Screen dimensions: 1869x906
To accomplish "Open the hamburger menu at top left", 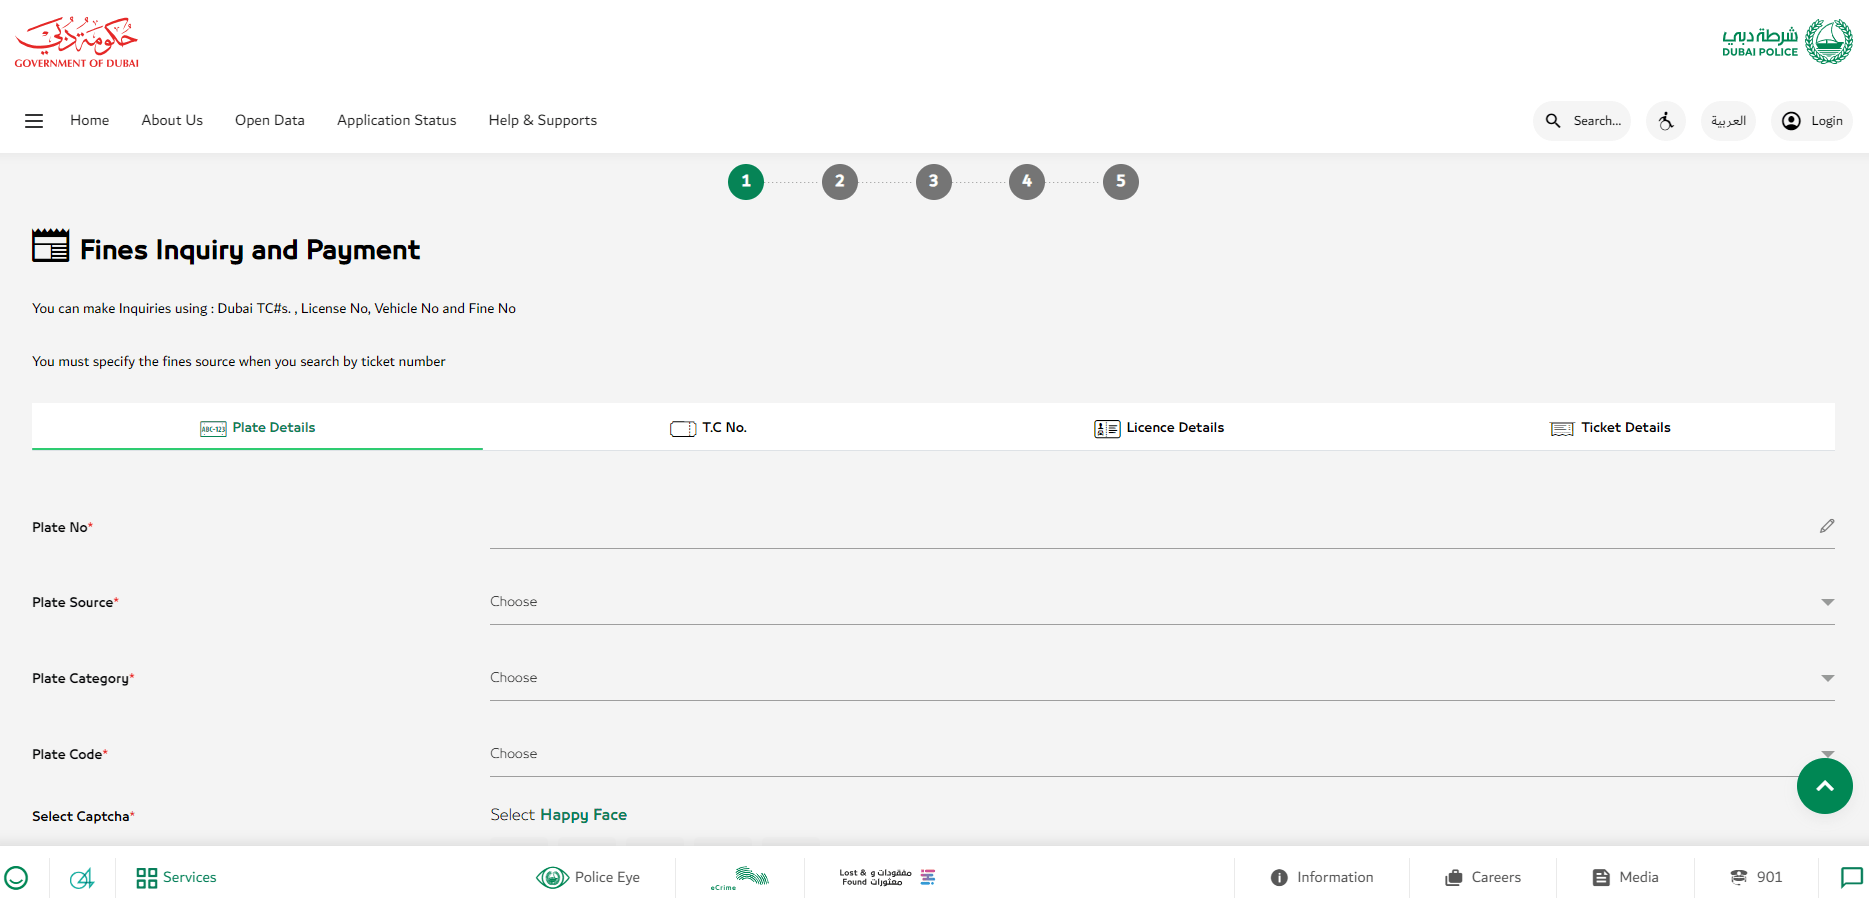I will 33,120.
